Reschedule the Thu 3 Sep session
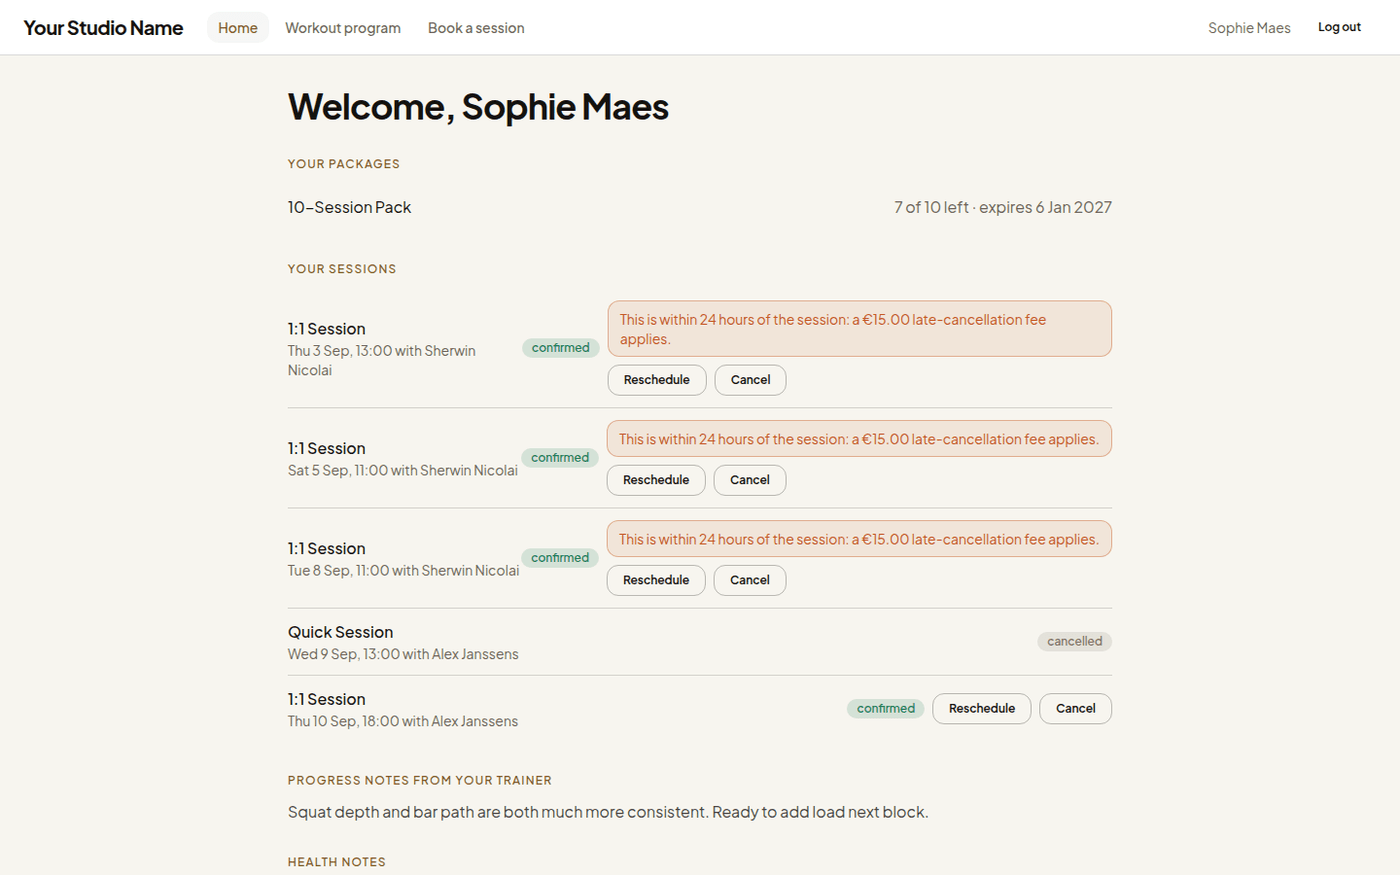Viewport: 1400px width, 875px height. 657,380
